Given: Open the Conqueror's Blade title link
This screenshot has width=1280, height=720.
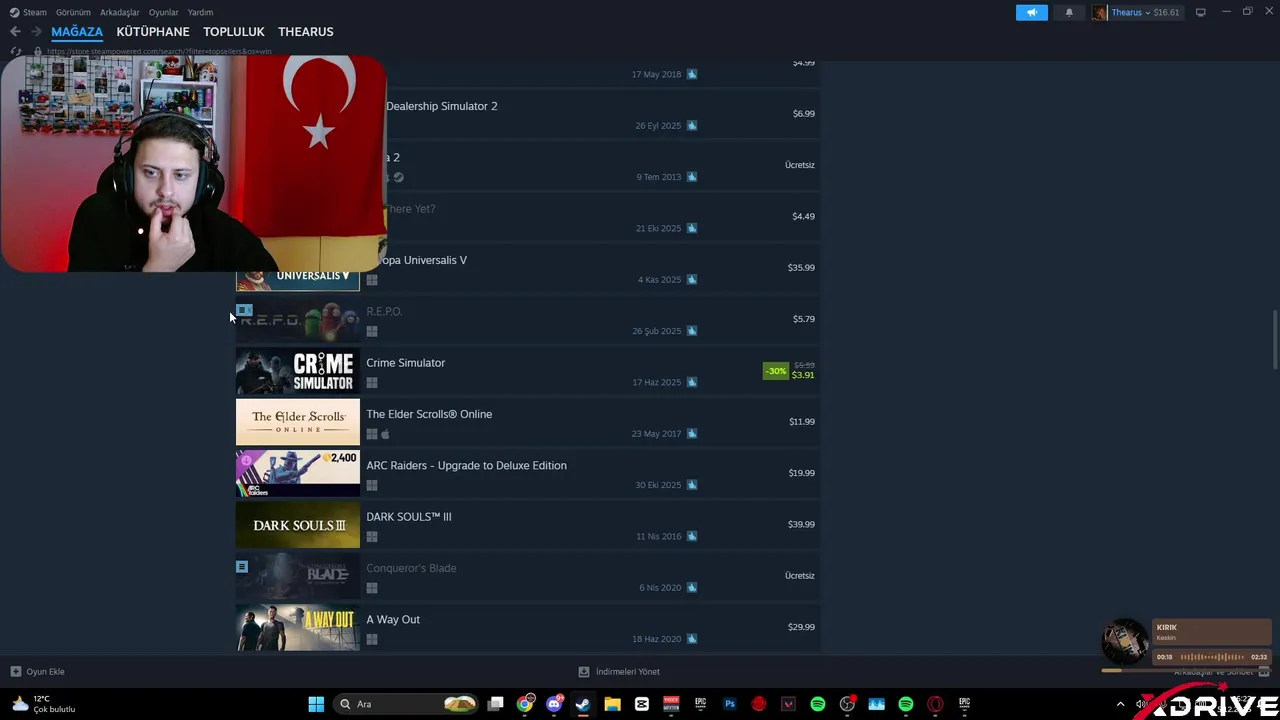Looking at the screenshot, I should point(411,568).
